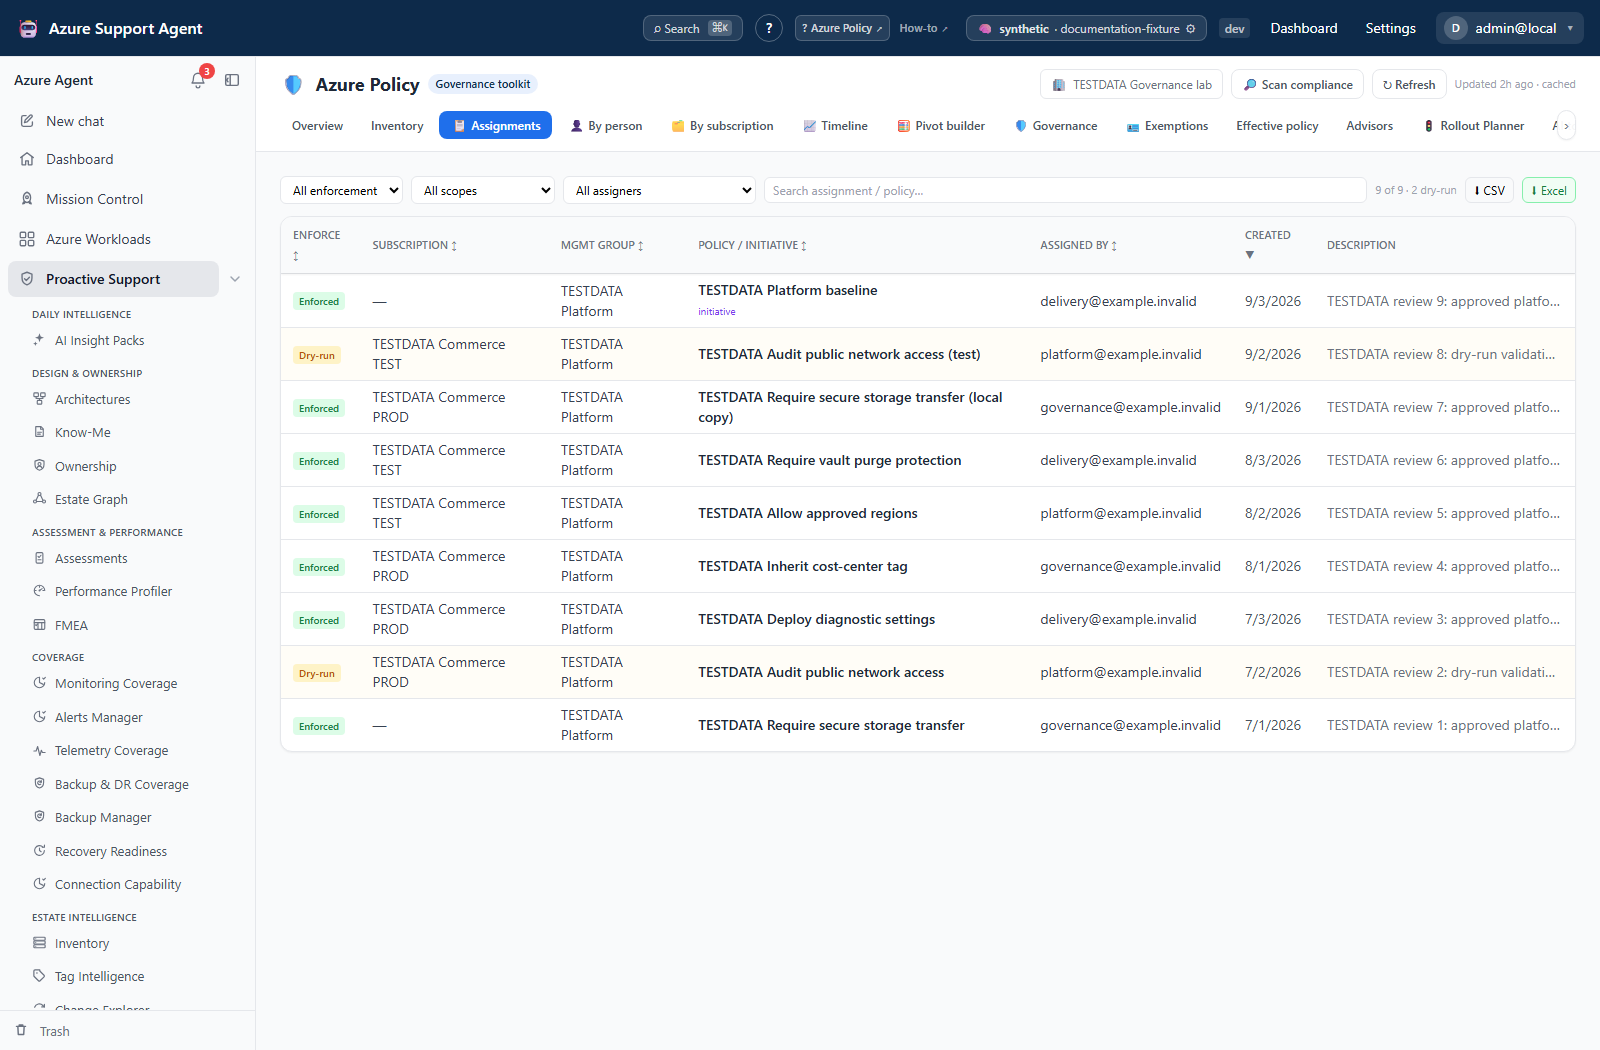Open AI Insight Packs sparkle icon
The height and width of the screenshot is (1050, 1600).
[x=39, y=340]
